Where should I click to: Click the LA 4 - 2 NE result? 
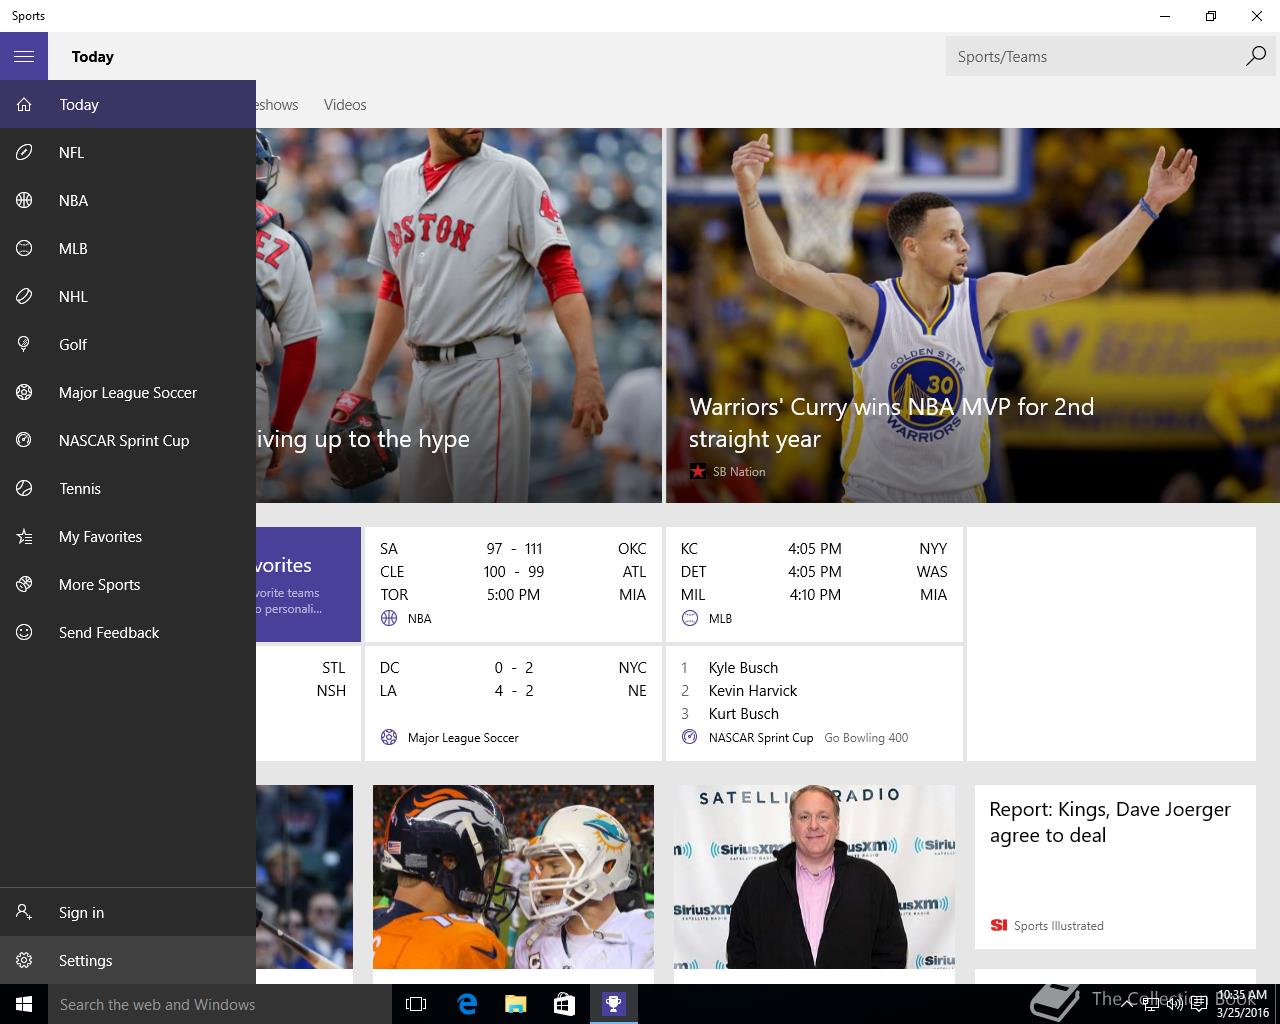coord(513,691)
